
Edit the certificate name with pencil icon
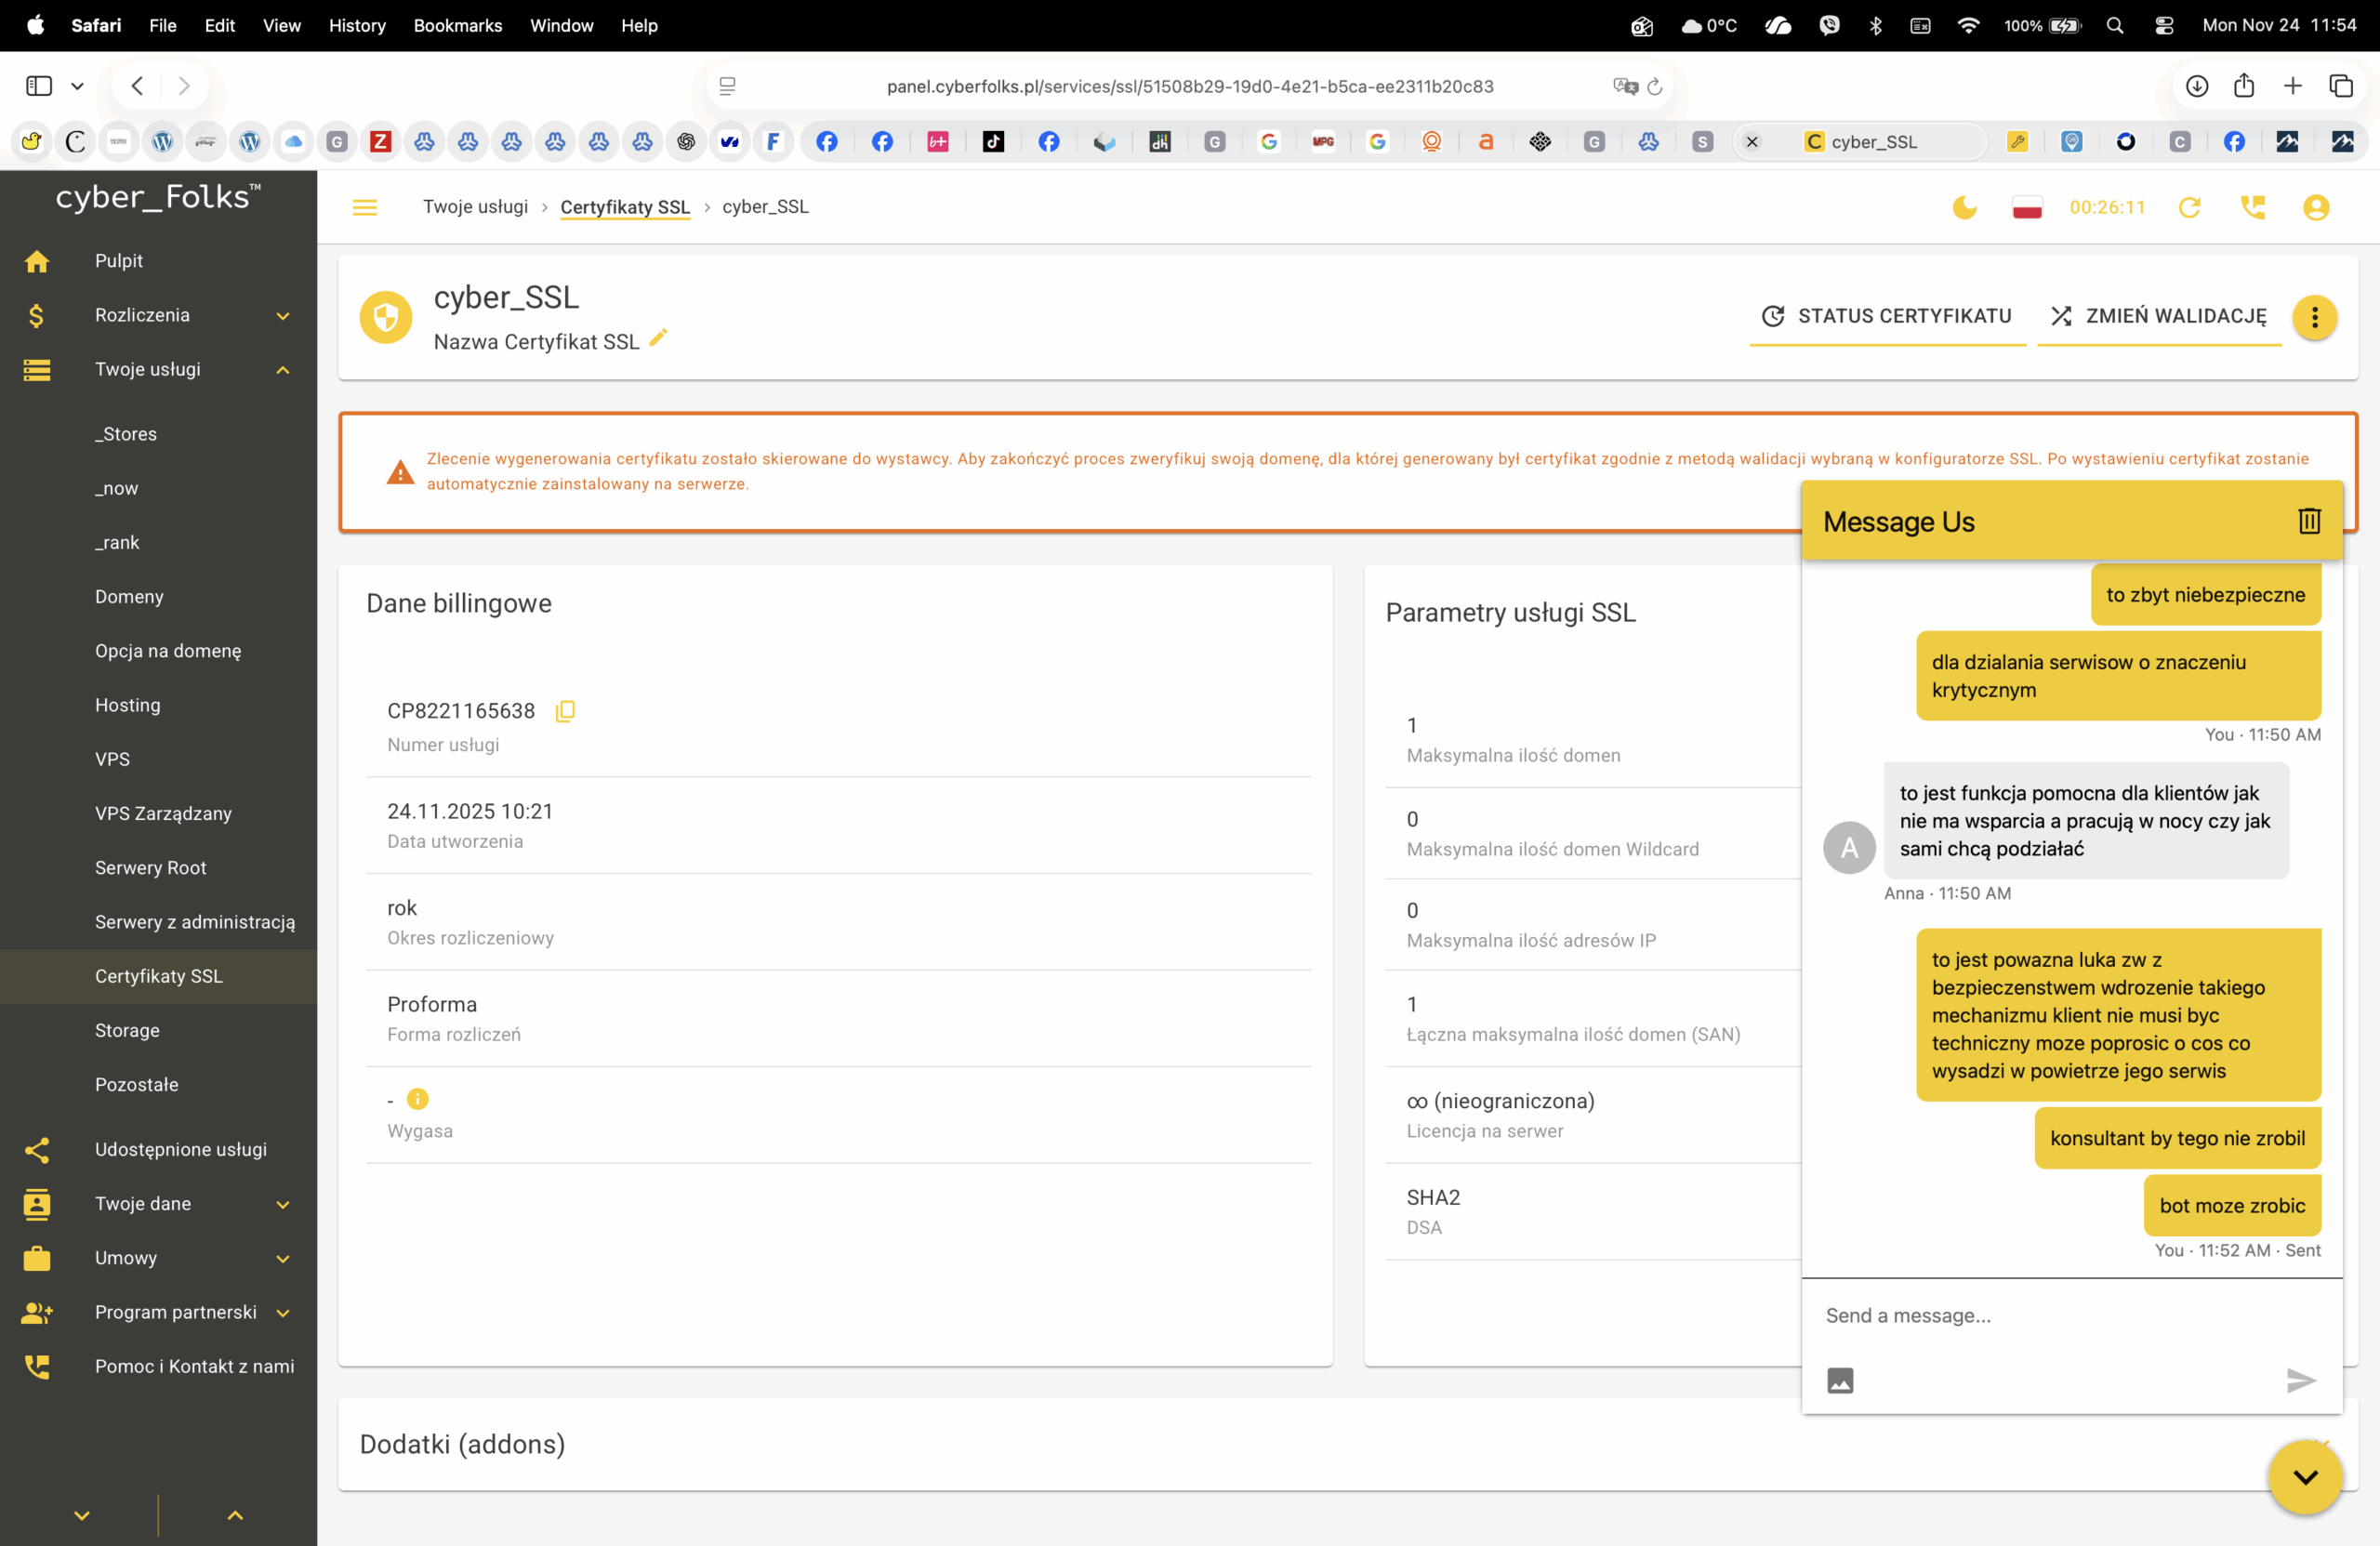coord(658,339)
